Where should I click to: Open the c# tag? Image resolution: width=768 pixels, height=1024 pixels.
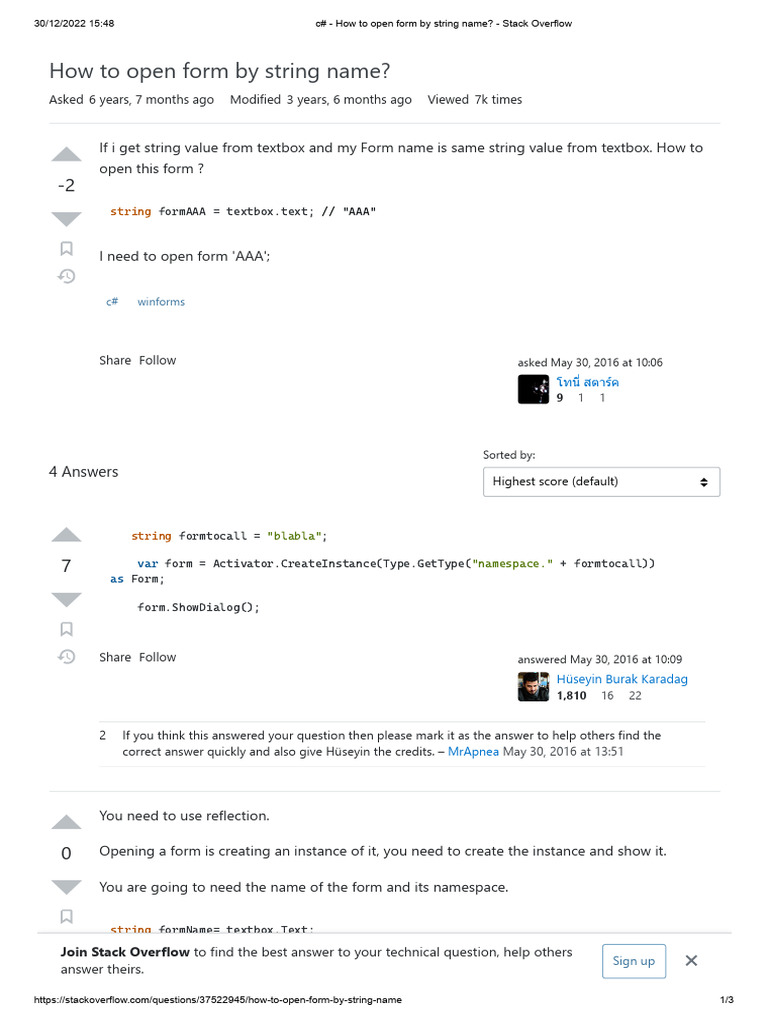pyautogui.click(x=112, y=302)
